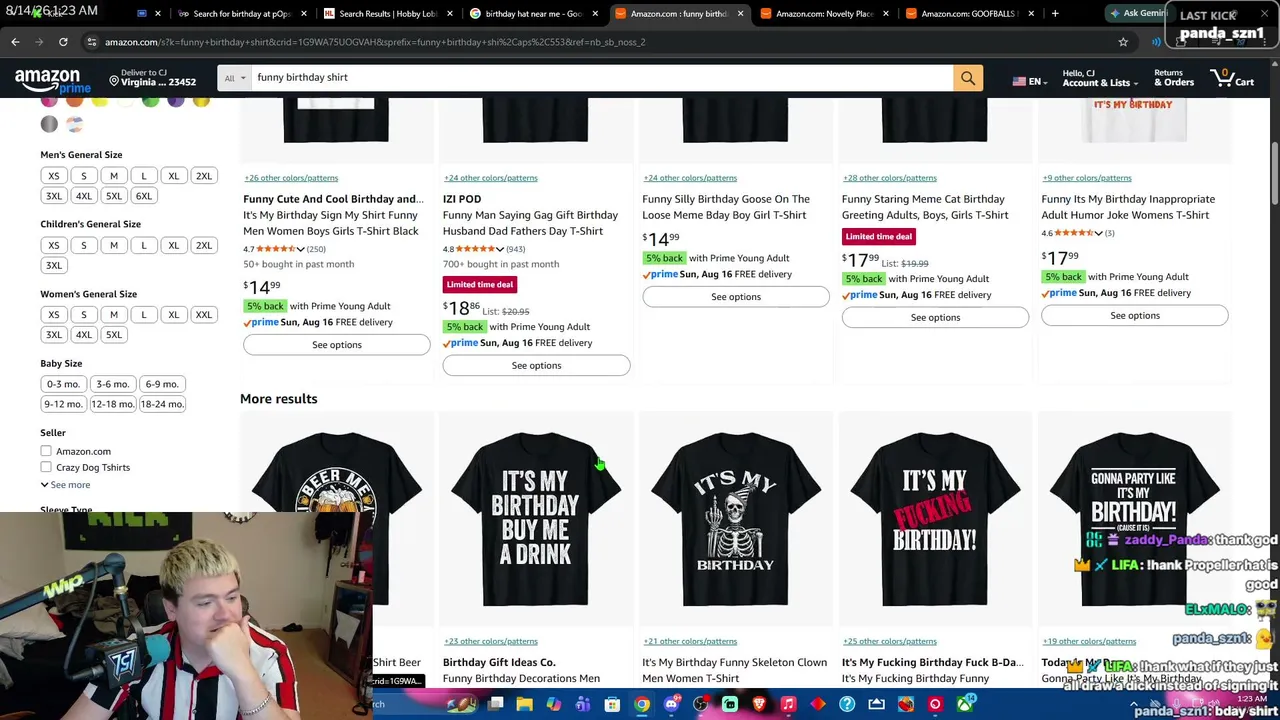Image resolution: width=1280 pixels, height=720 pixels.
Task: Switch to the Amazon Novelty Place tab
Action: tap(824, 14)
